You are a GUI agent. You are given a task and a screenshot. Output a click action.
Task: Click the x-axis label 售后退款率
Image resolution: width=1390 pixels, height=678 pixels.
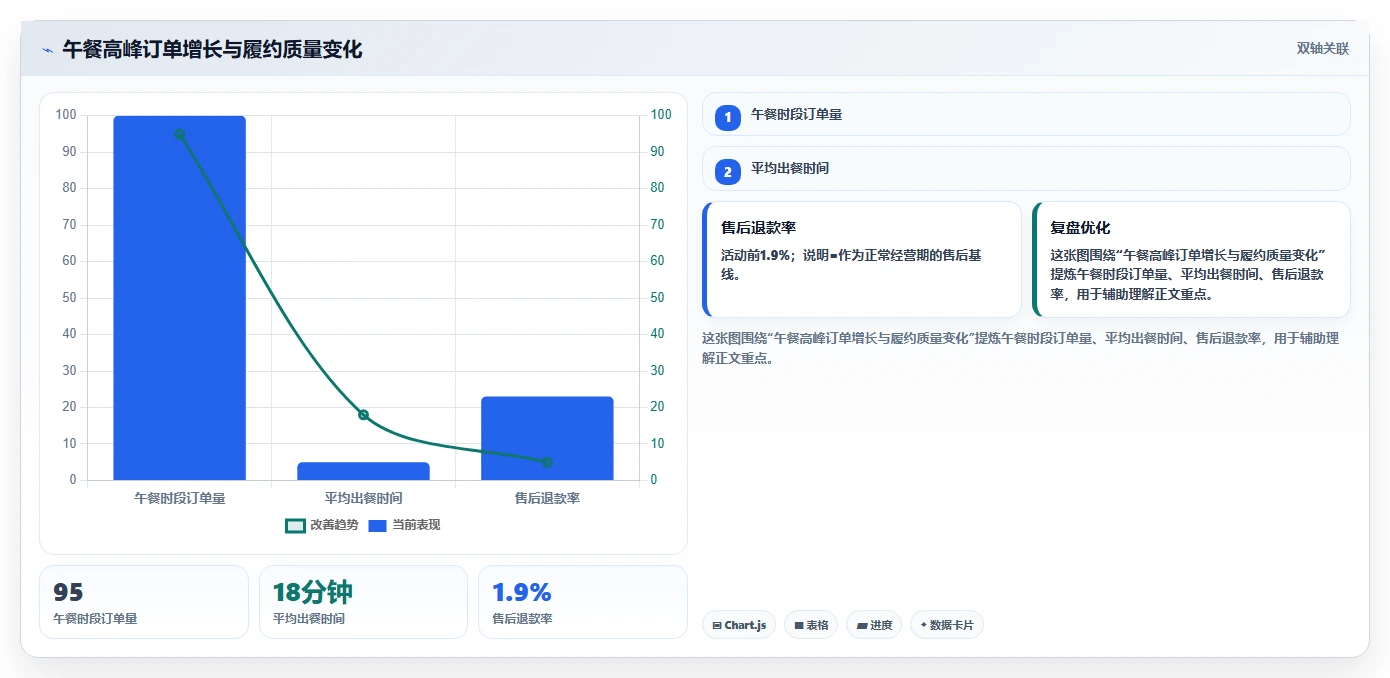(547, 498)
